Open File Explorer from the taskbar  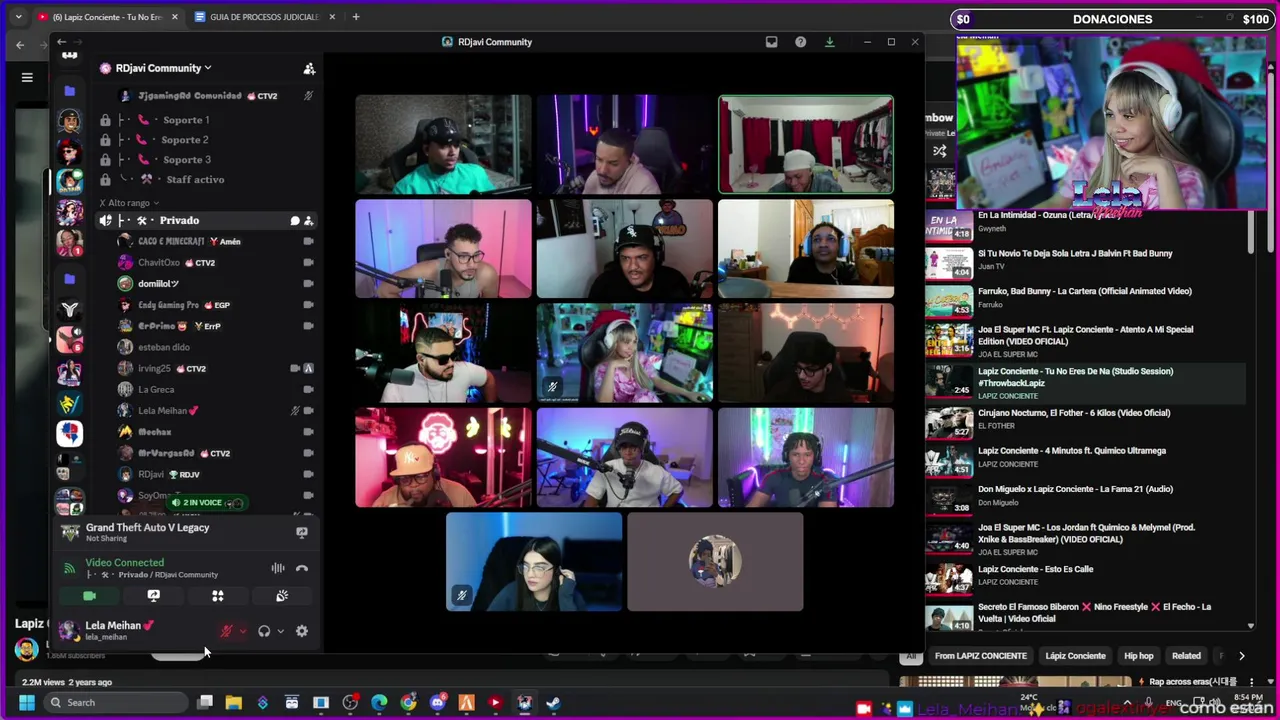(x=233, y=703)
